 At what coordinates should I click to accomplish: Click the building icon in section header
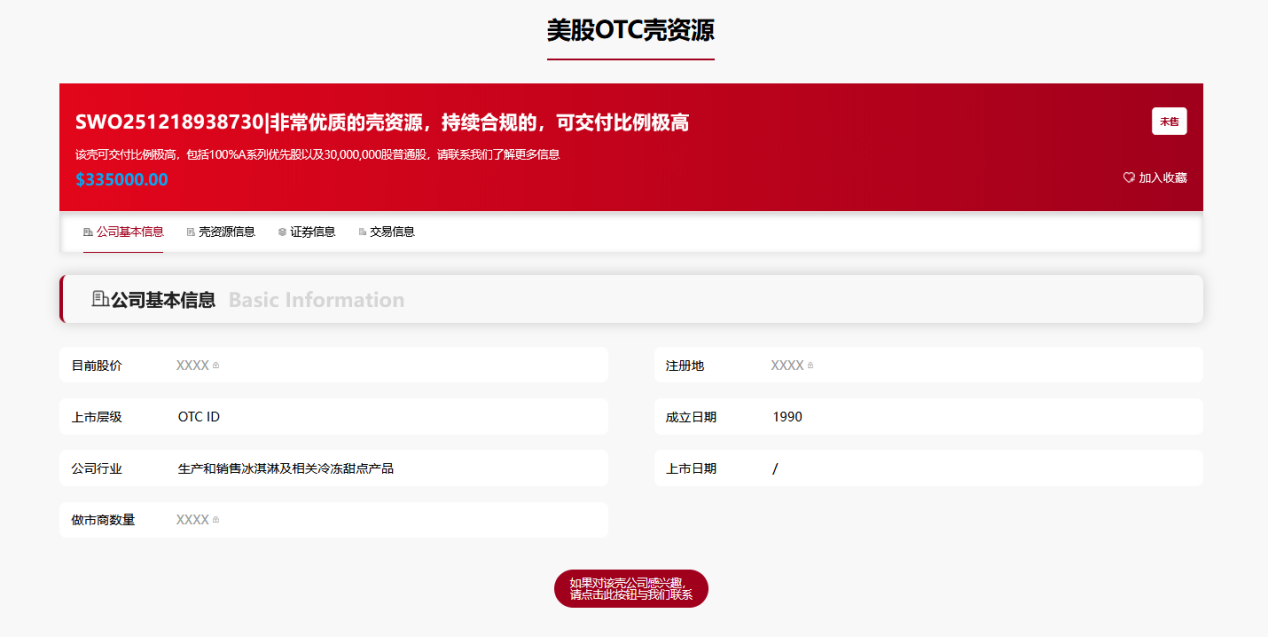click(100, 299)
